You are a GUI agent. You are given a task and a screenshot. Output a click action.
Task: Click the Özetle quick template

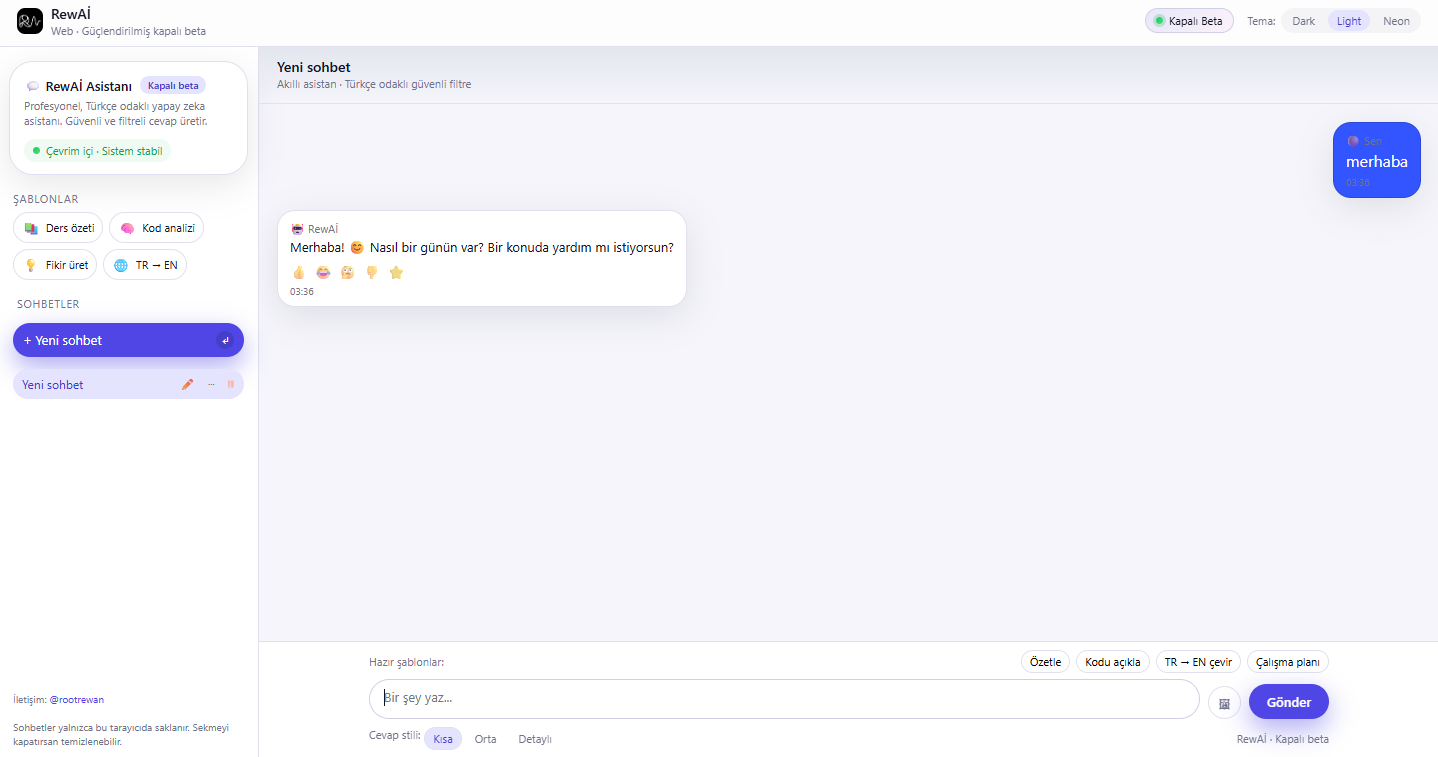pos(1045,662)
